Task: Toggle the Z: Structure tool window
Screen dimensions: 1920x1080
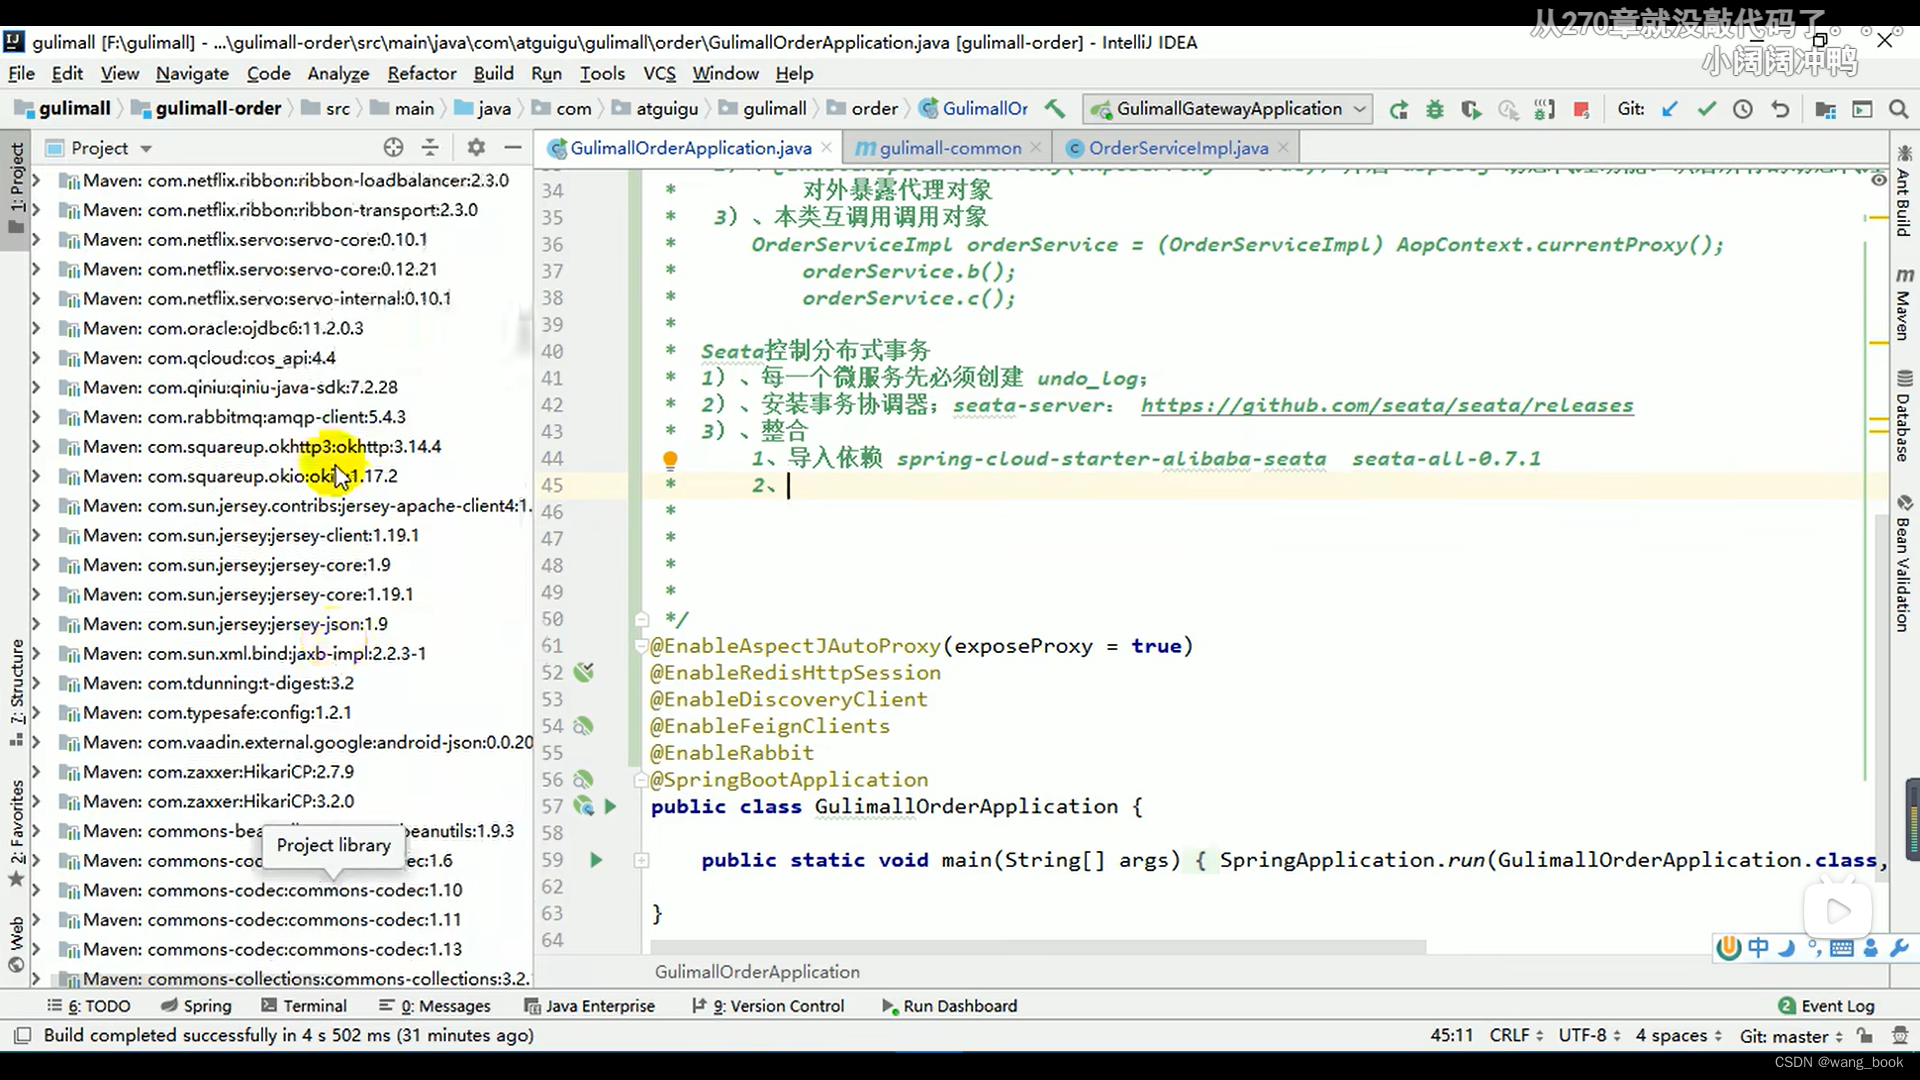Action: point(17,692)
